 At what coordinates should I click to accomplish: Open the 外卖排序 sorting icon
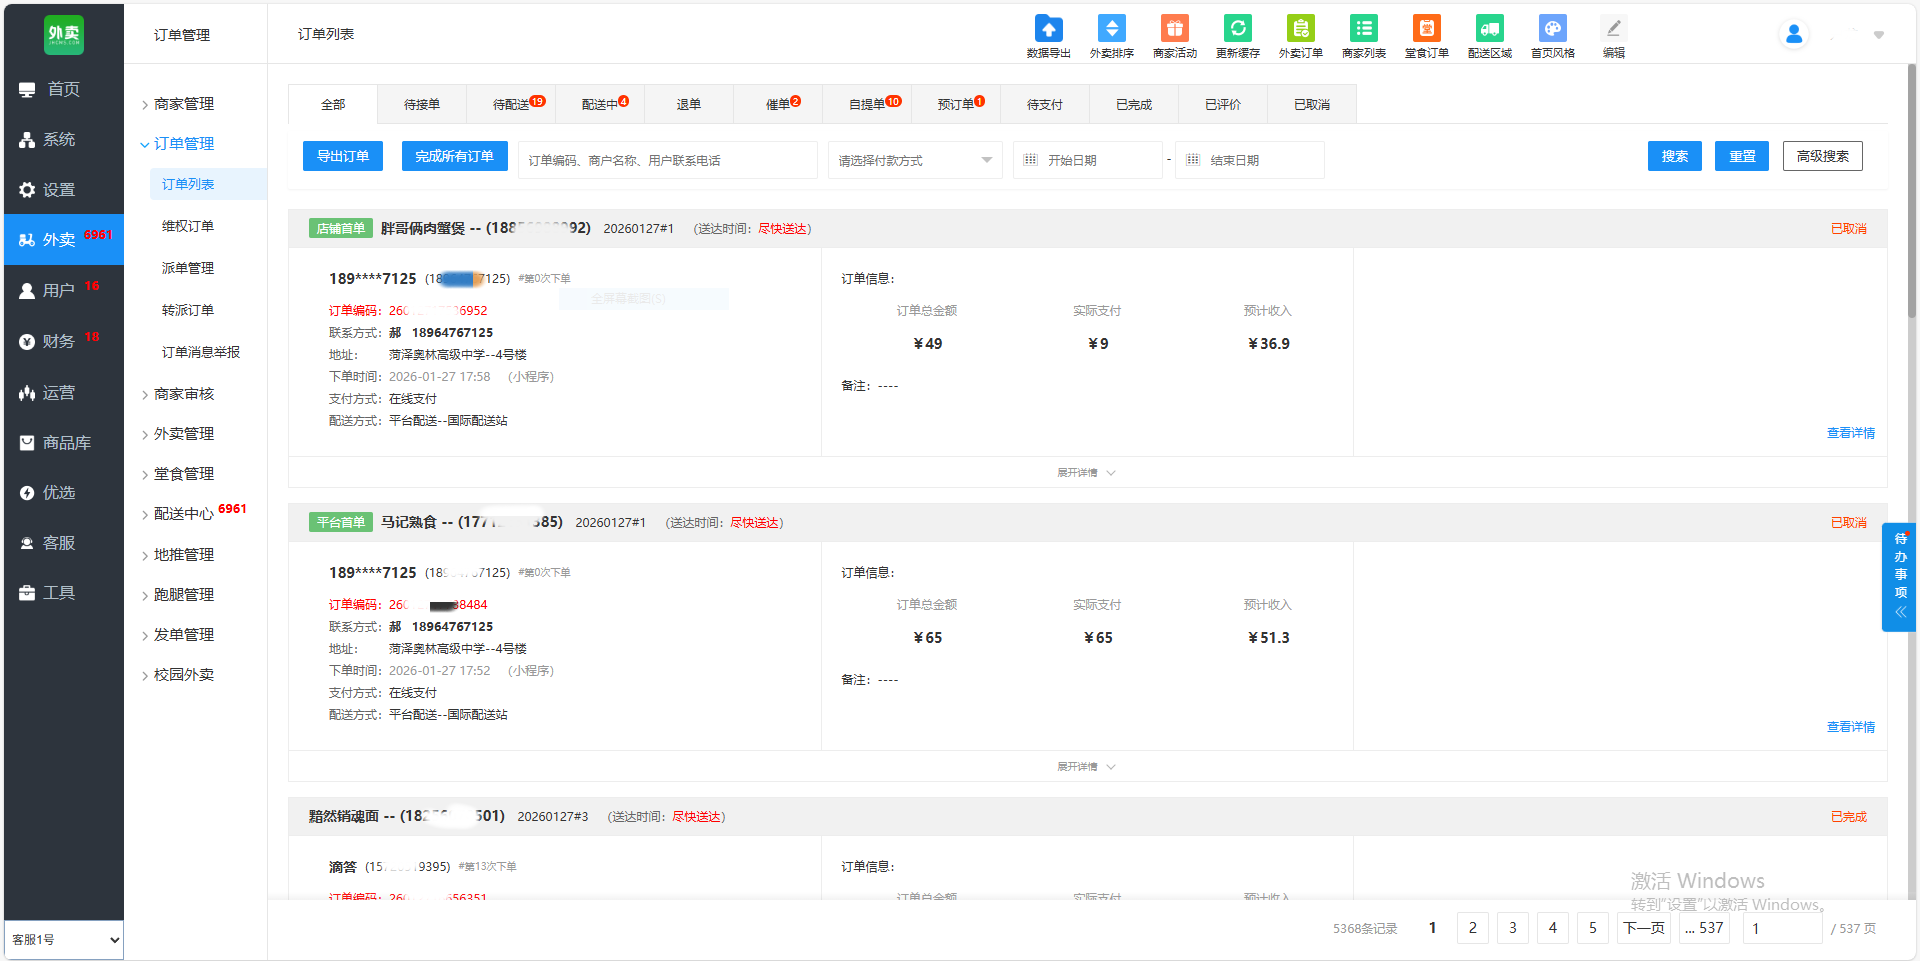1111,30
